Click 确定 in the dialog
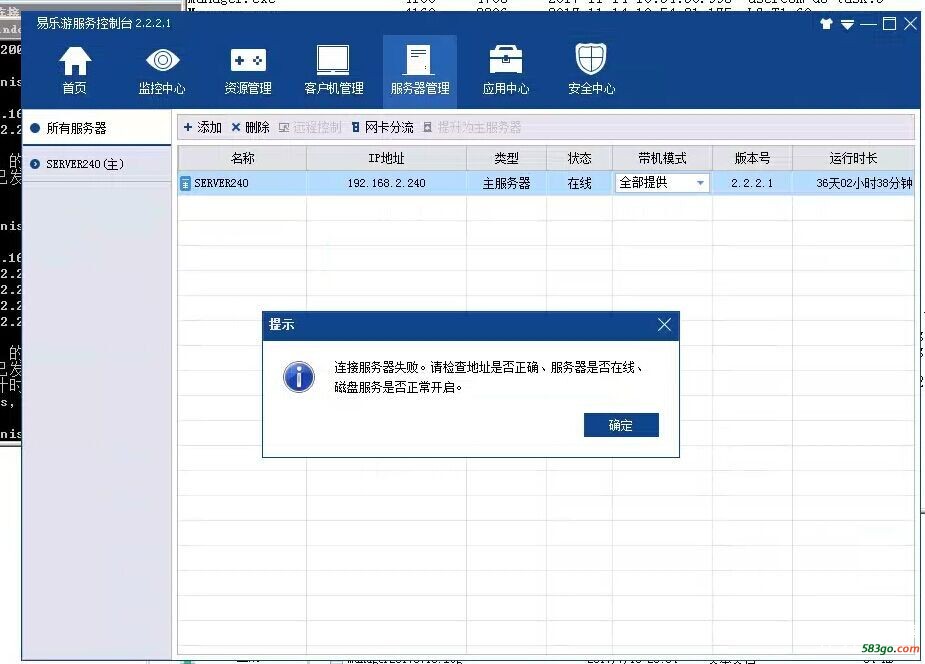925x664 pixels. 621,425
